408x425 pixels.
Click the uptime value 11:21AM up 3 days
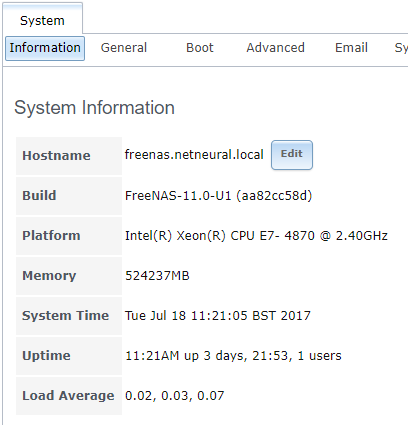[233, 356]
